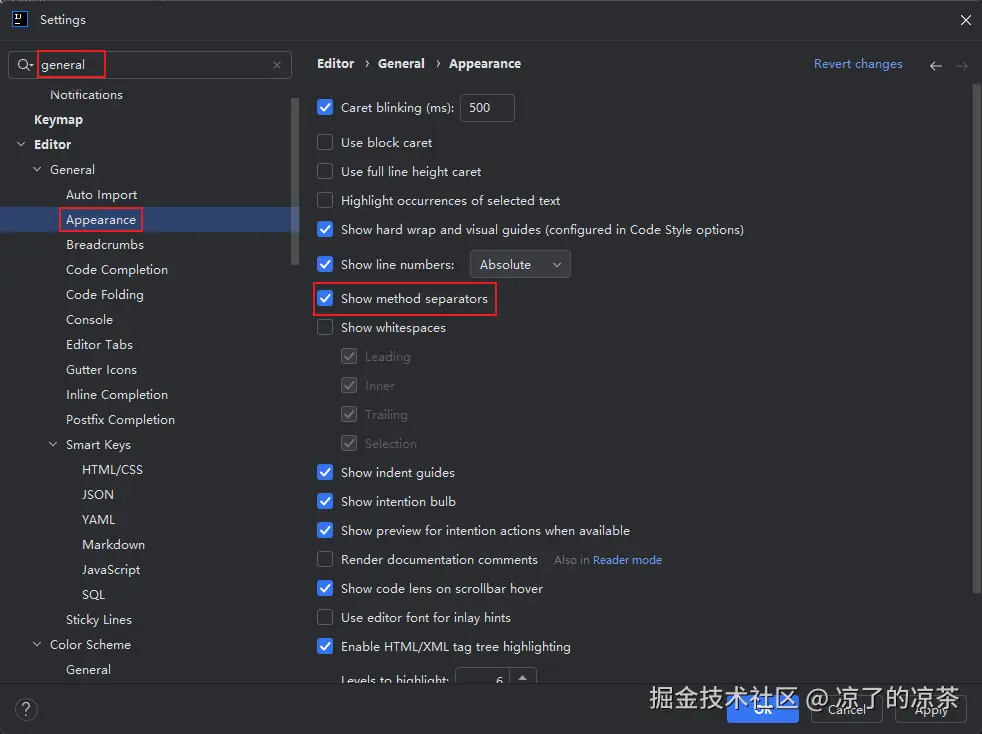This screenshot has height=734, width=982.
Task: Disable Show method separators checkbox
Action: click(x=325, y=298)
